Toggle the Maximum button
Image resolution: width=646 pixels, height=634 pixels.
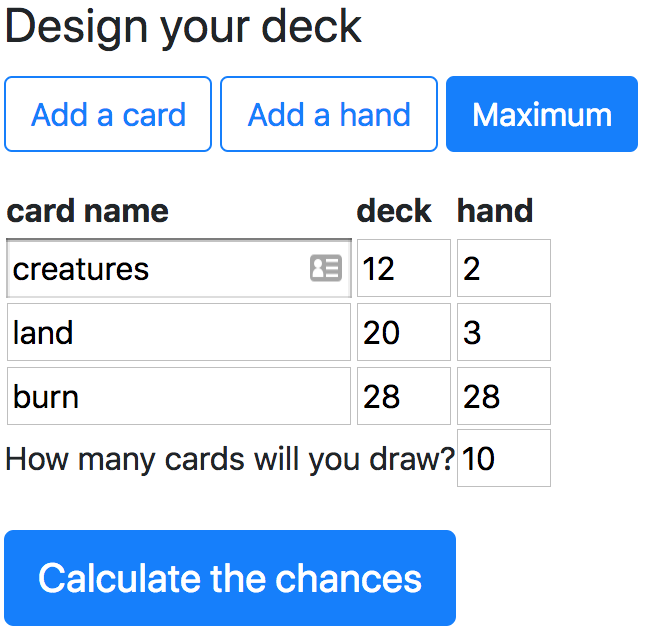click(541, 114)
